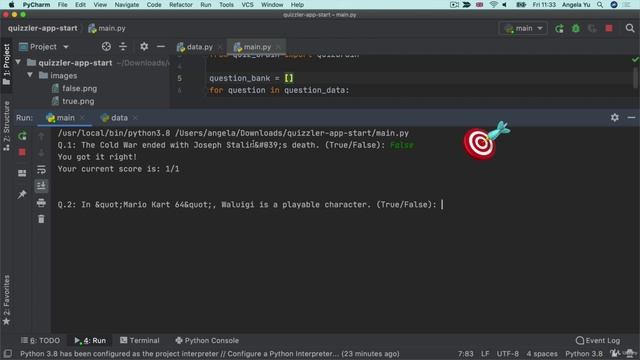Click the editor vertical scrollbar
The height and width of the screenshot is (360, 640).
(635, 78)
